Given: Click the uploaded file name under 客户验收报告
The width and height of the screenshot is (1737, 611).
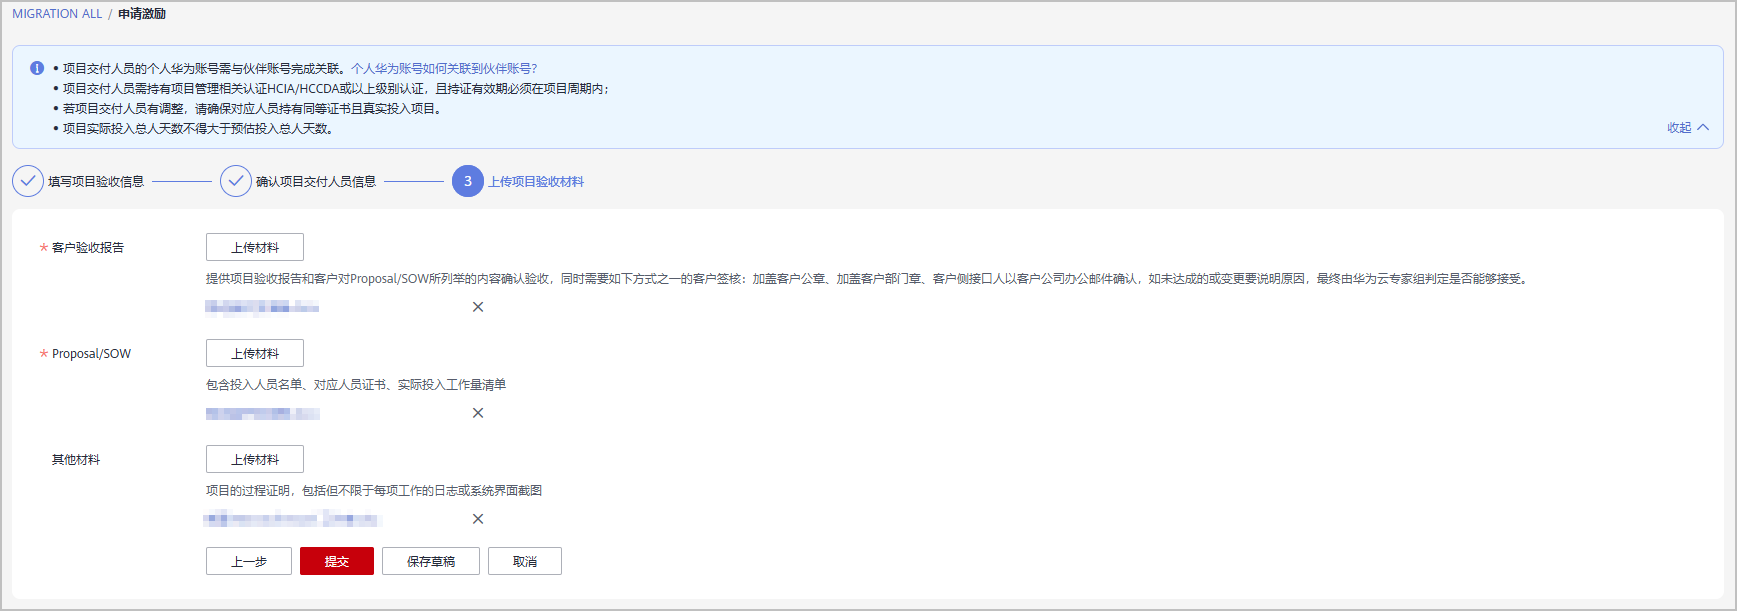Looking at the screenshot, I should [262, 307].
